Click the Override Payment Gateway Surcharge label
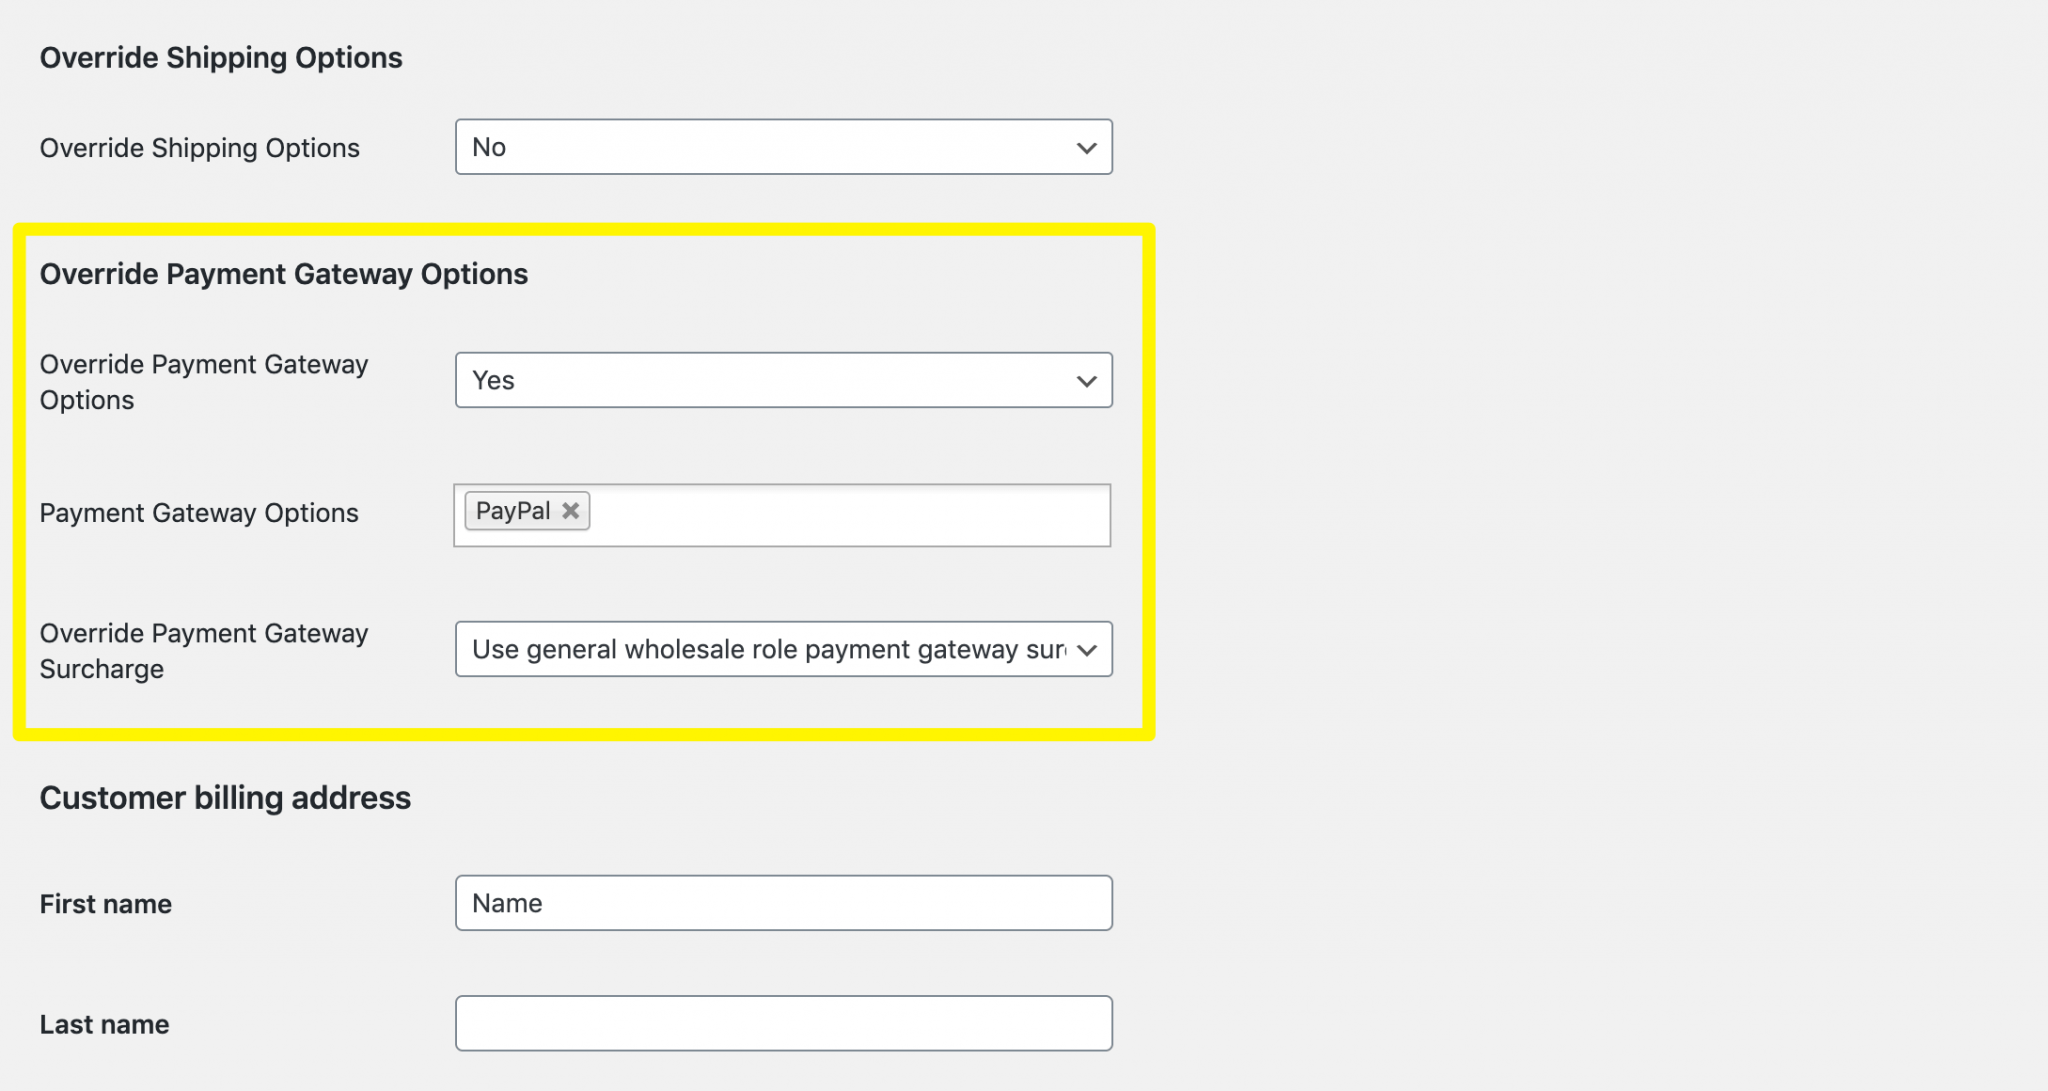The width and height of the screenshot is (2048, 1091). 203,651
